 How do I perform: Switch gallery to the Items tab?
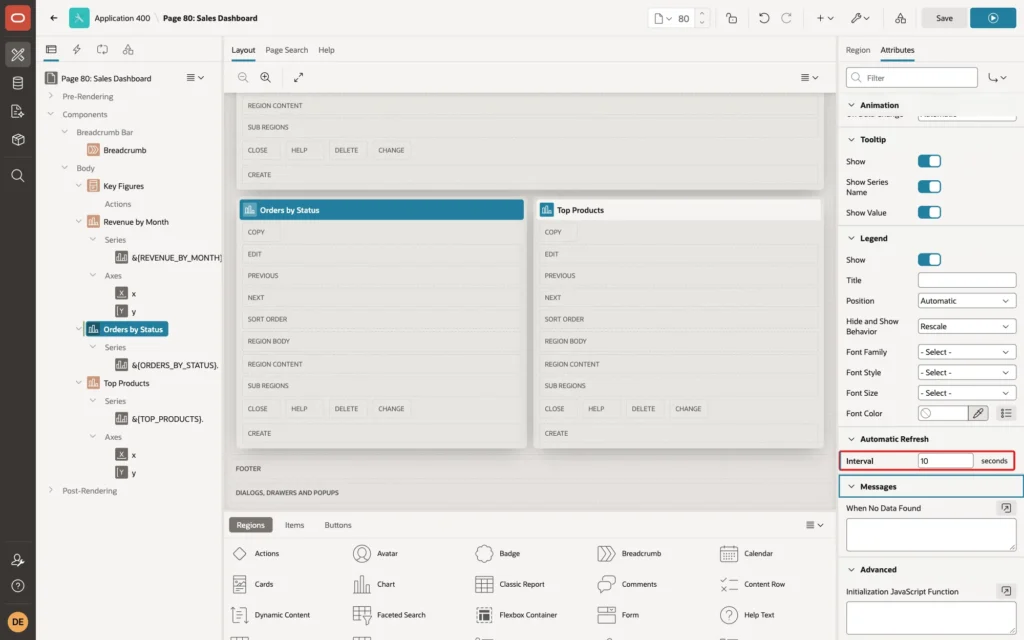click(295, 525)
